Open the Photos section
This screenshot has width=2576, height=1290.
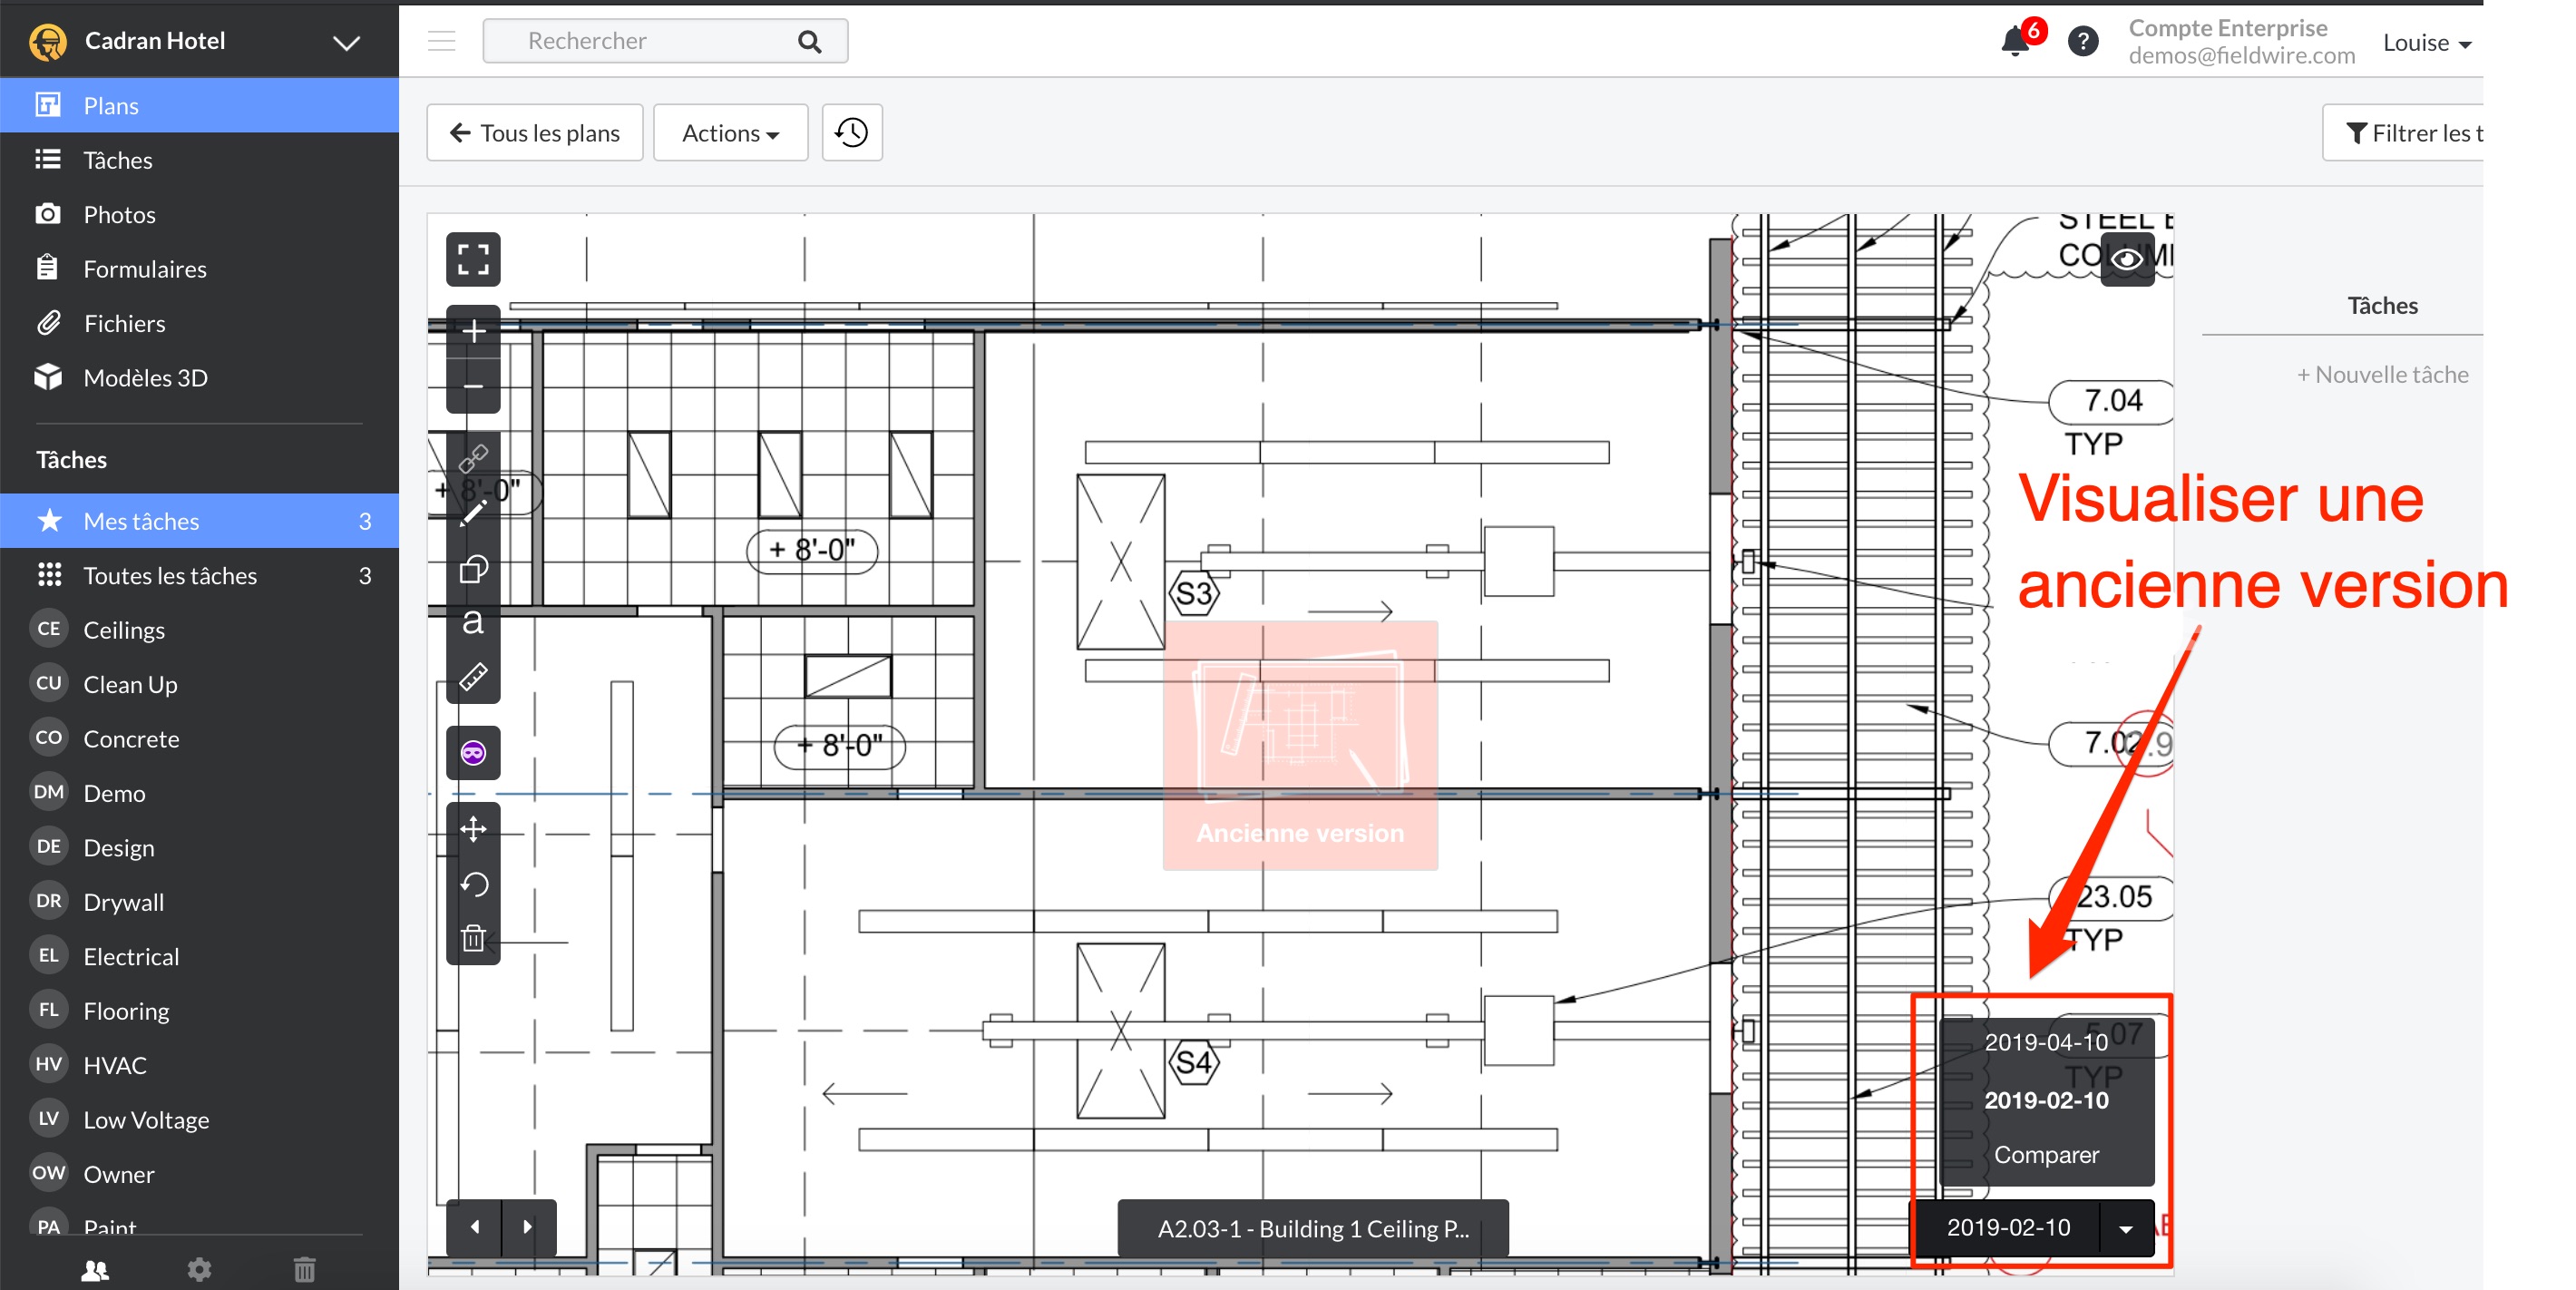pyautogui.click(x=200, y=214)
